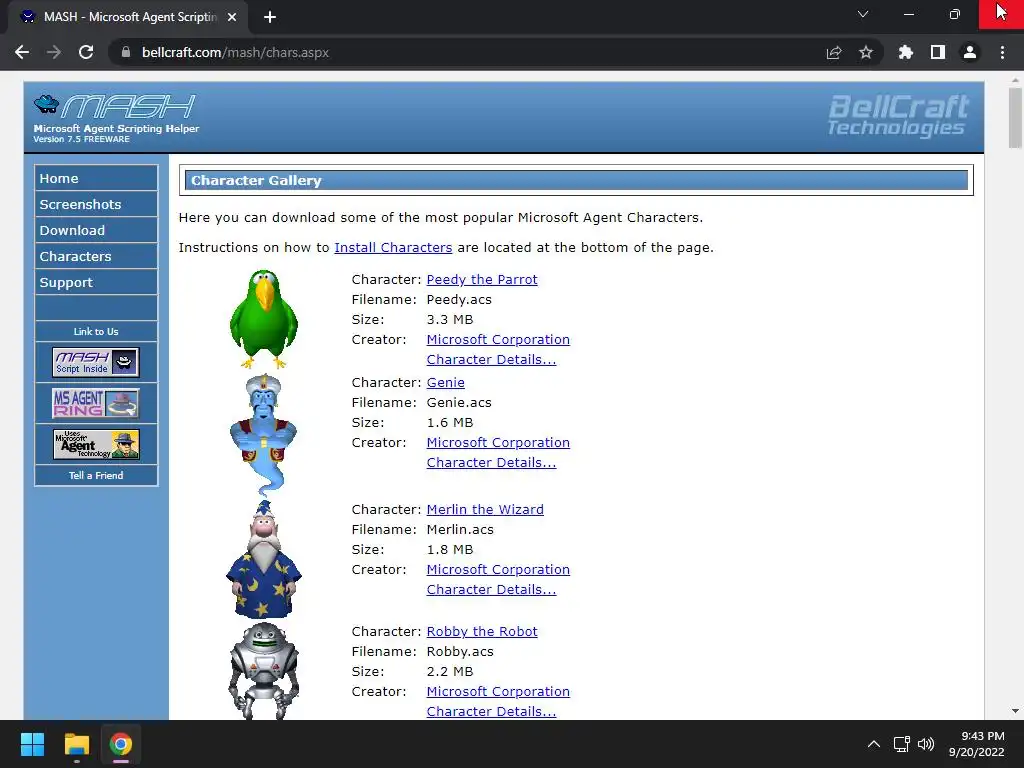This screenshot has height=768, width=1024.
Task: Click the address bar URL field
Action: (x=470, y=52)
